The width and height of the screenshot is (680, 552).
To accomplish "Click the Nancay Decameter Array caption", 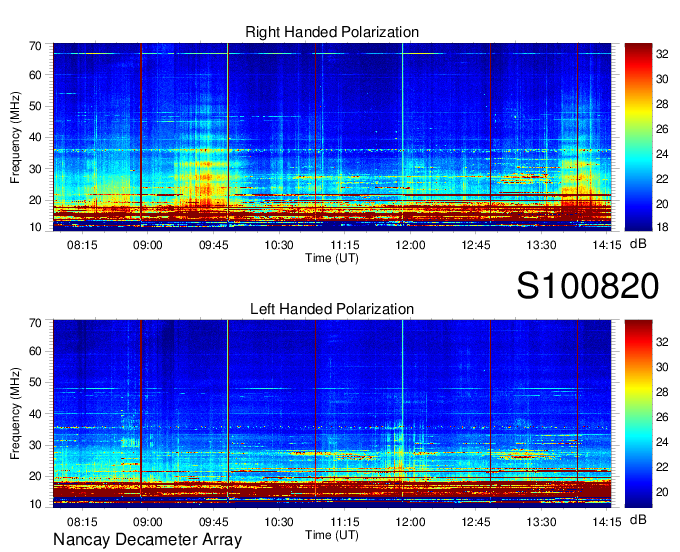I will point(147,539).
